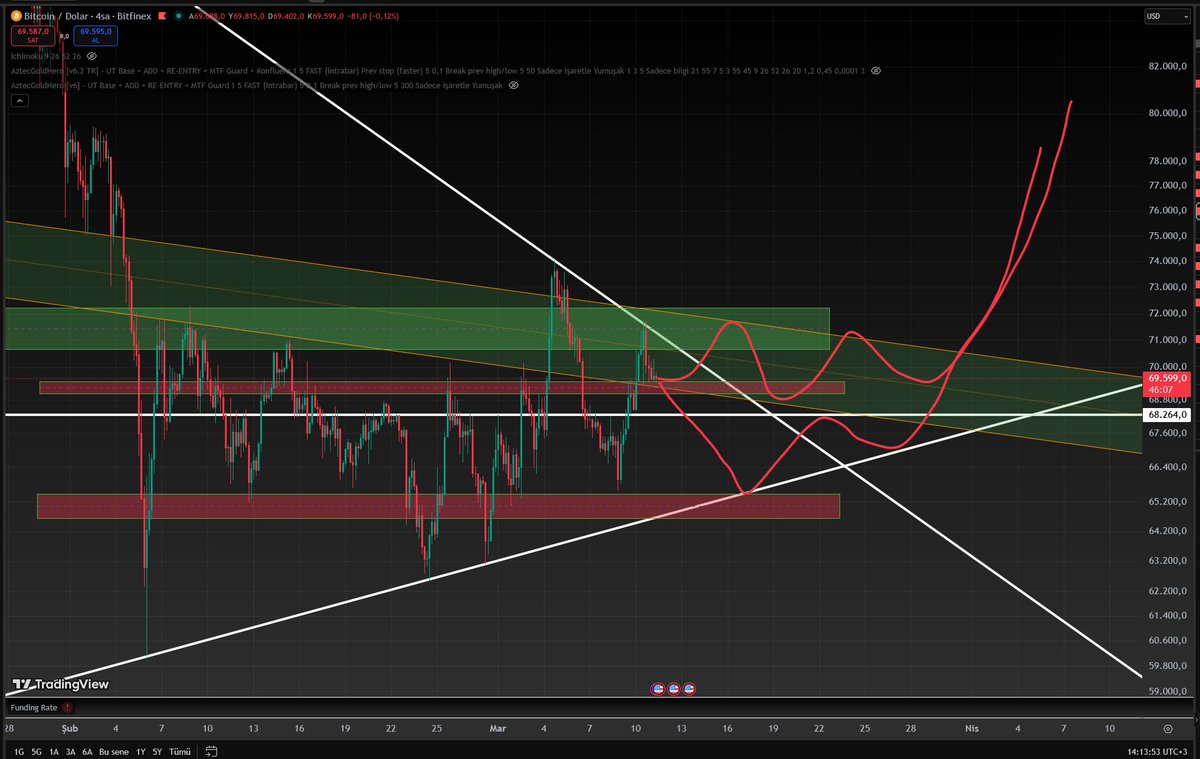Toggle Ichimoku indicator visibility eye

click(94, 57)
